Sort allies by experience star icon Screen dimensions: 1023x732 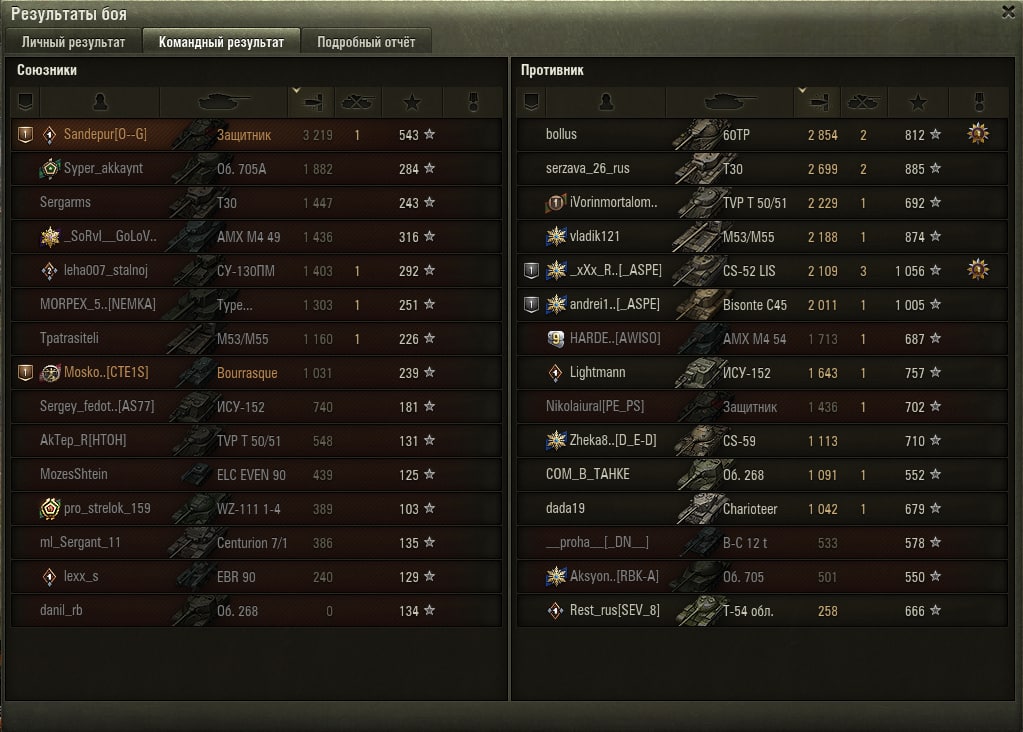tap(412, 102)
